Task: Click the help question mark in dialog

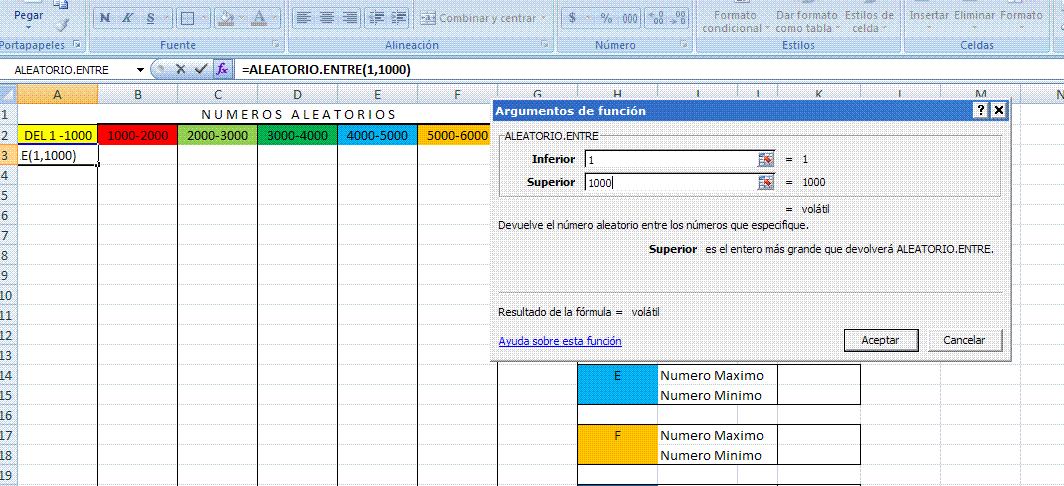Action: [x=981, y=111]
